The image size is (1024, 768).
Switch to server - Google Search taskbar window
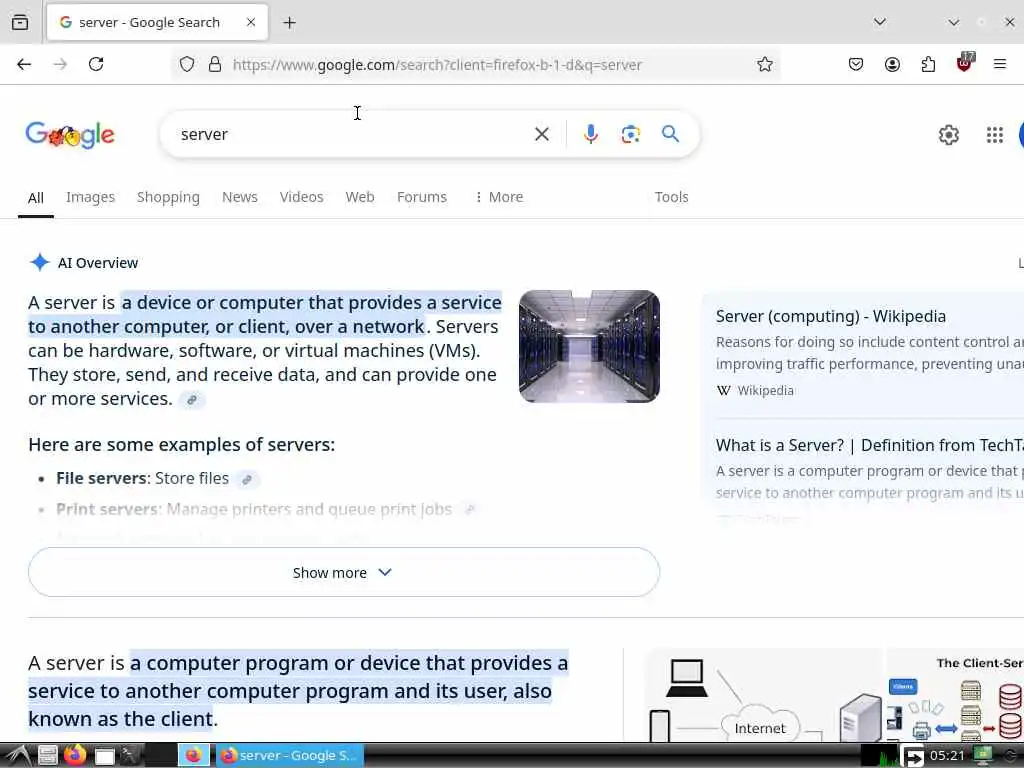point(289,756)
